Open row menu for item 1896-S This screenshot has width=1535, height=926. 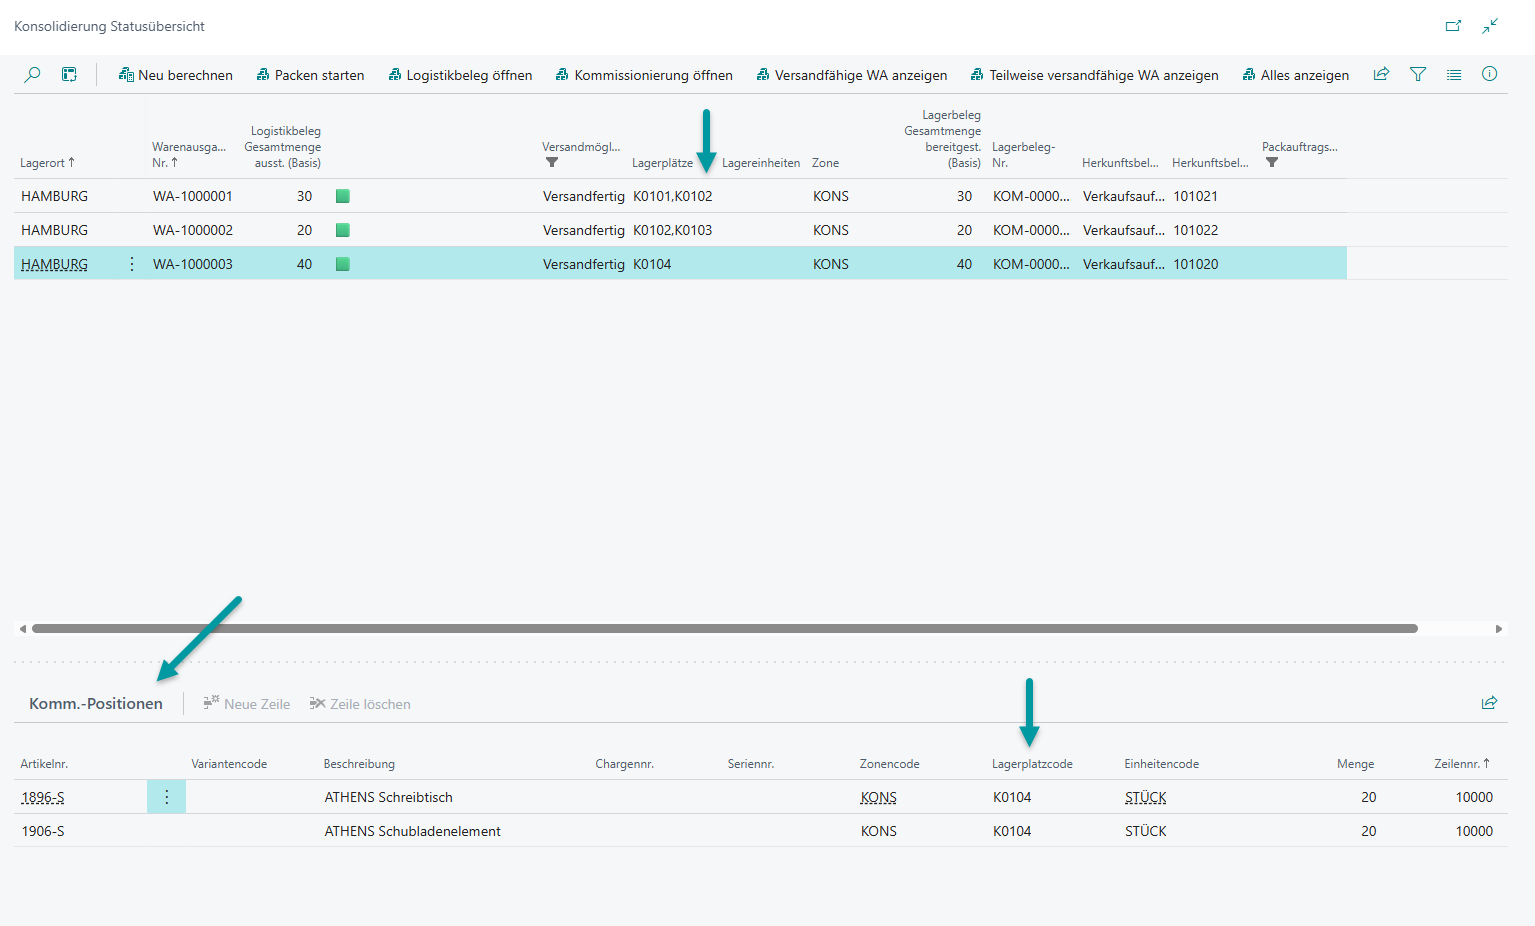tap(166, 797)
